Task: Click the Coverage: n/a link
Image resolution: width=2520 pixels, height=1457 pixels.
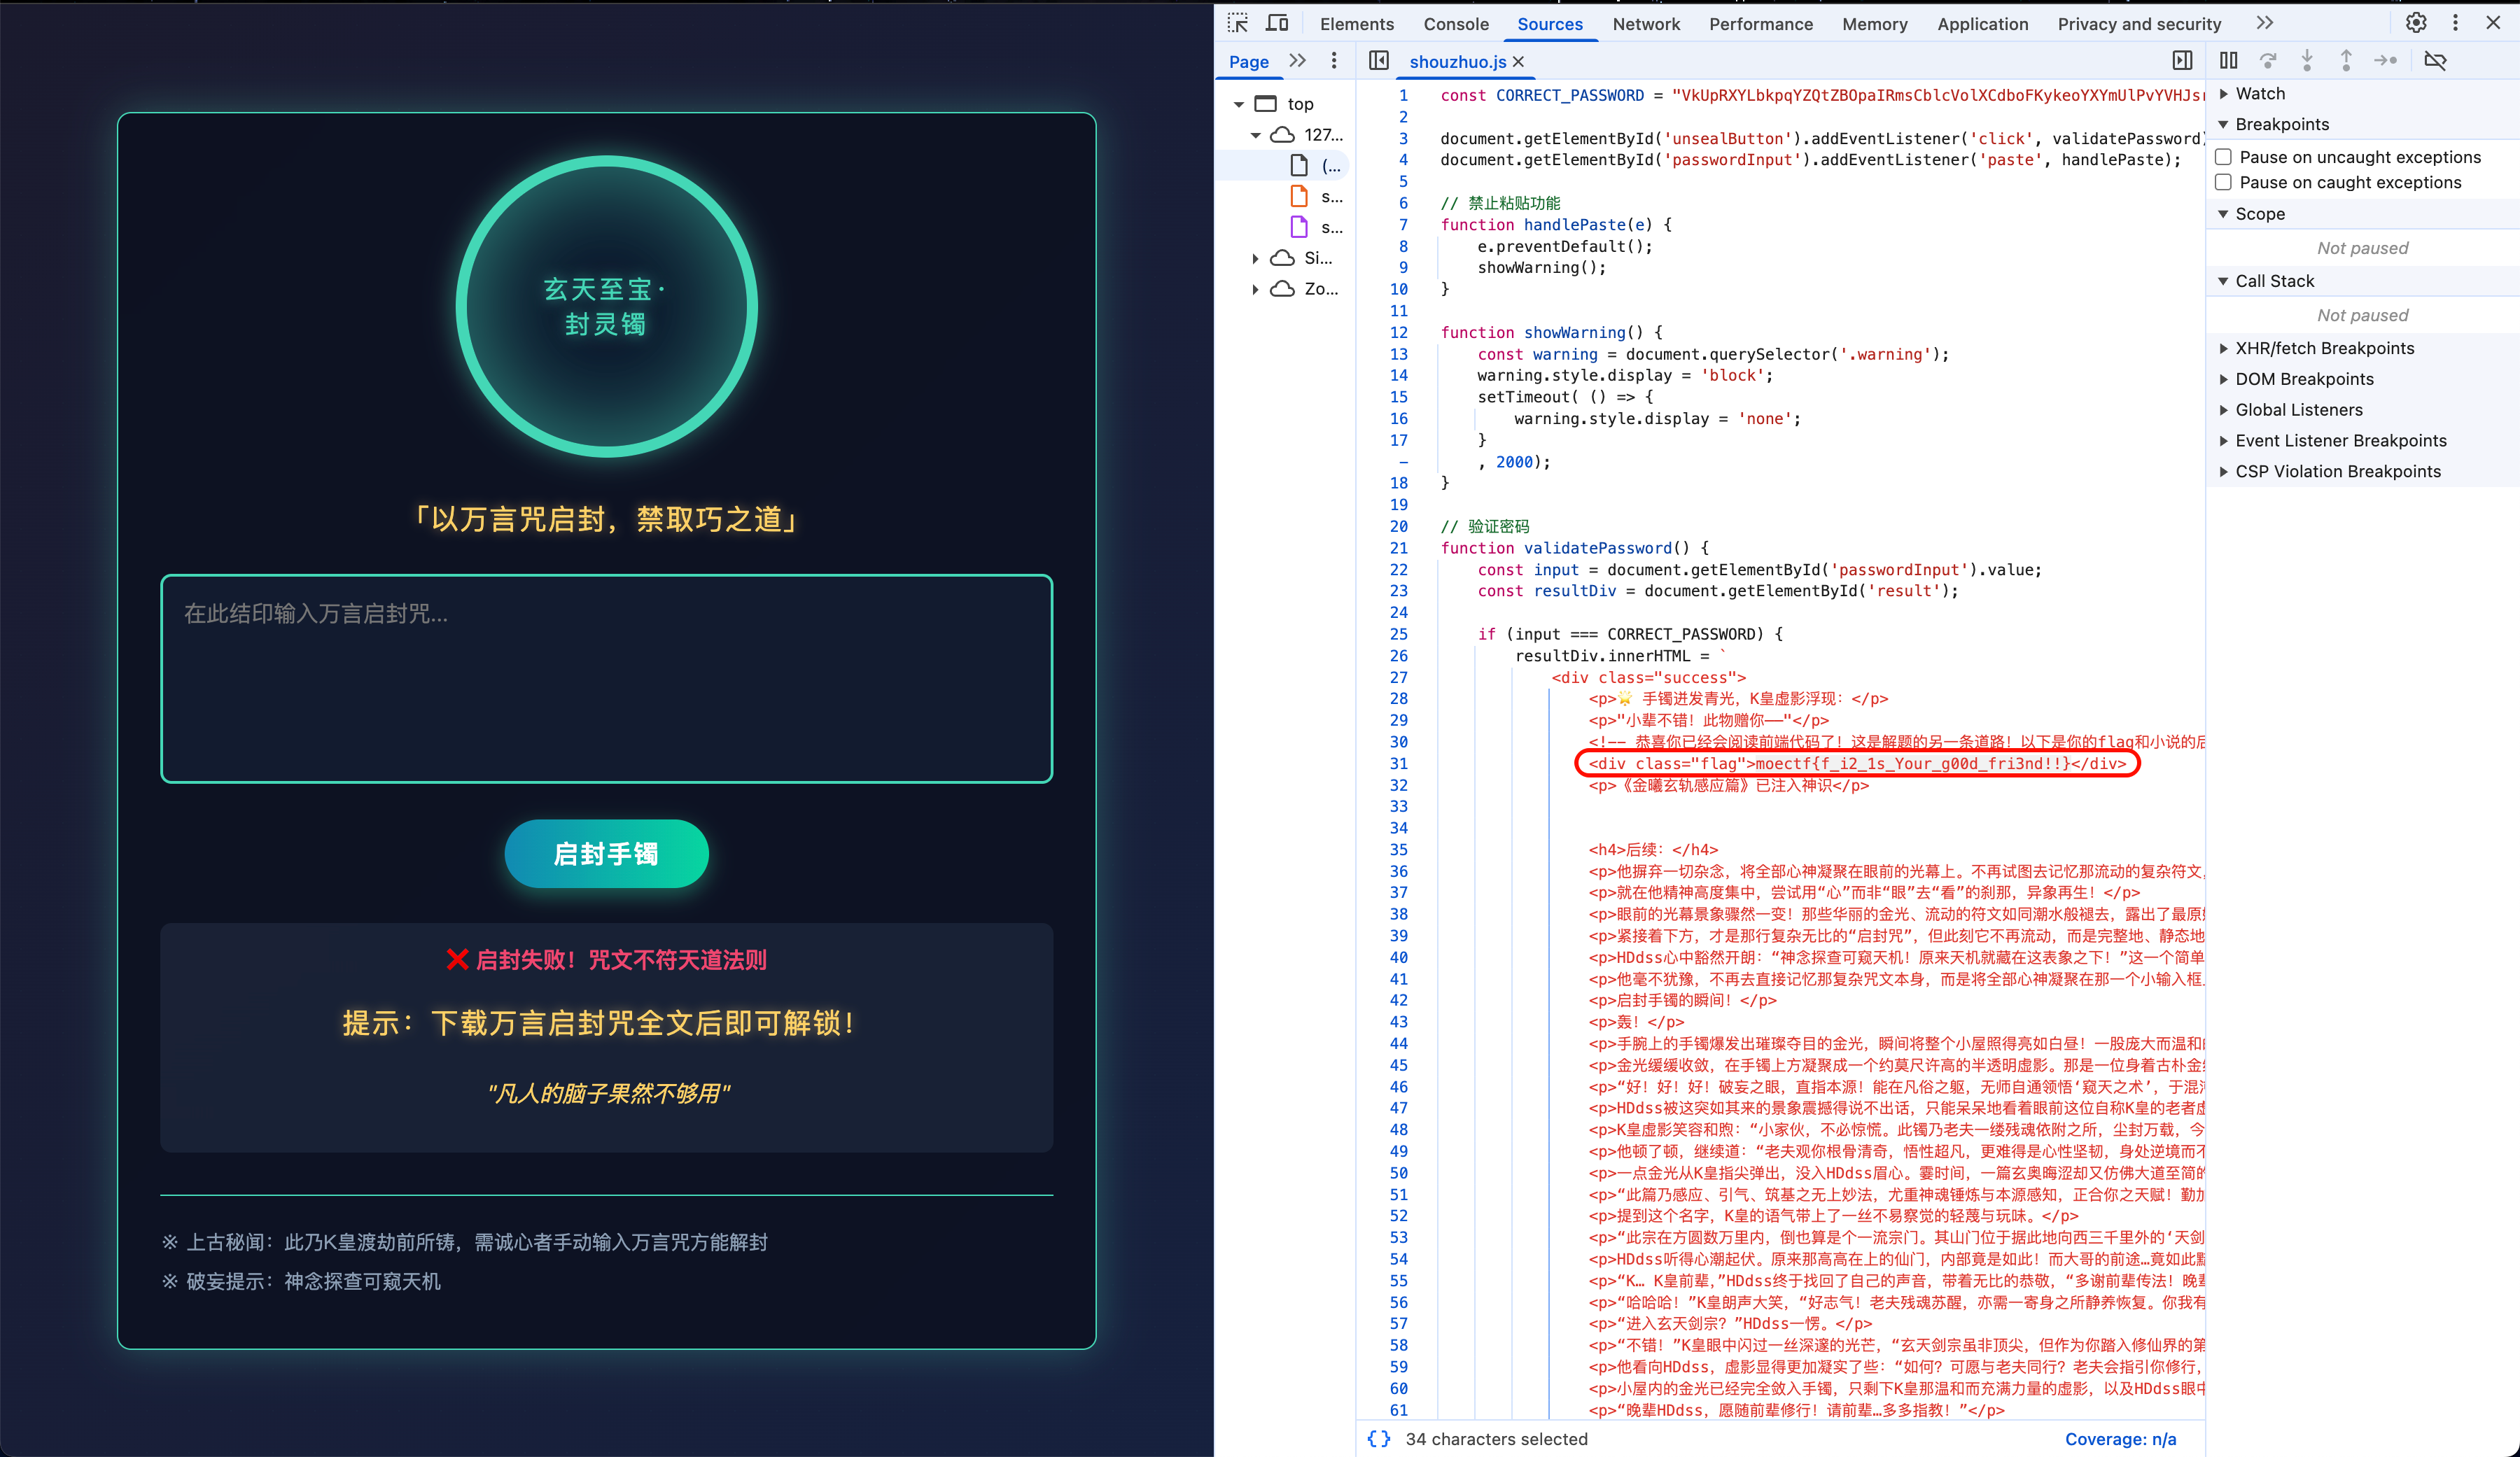Action: tap(2120, 1439)
